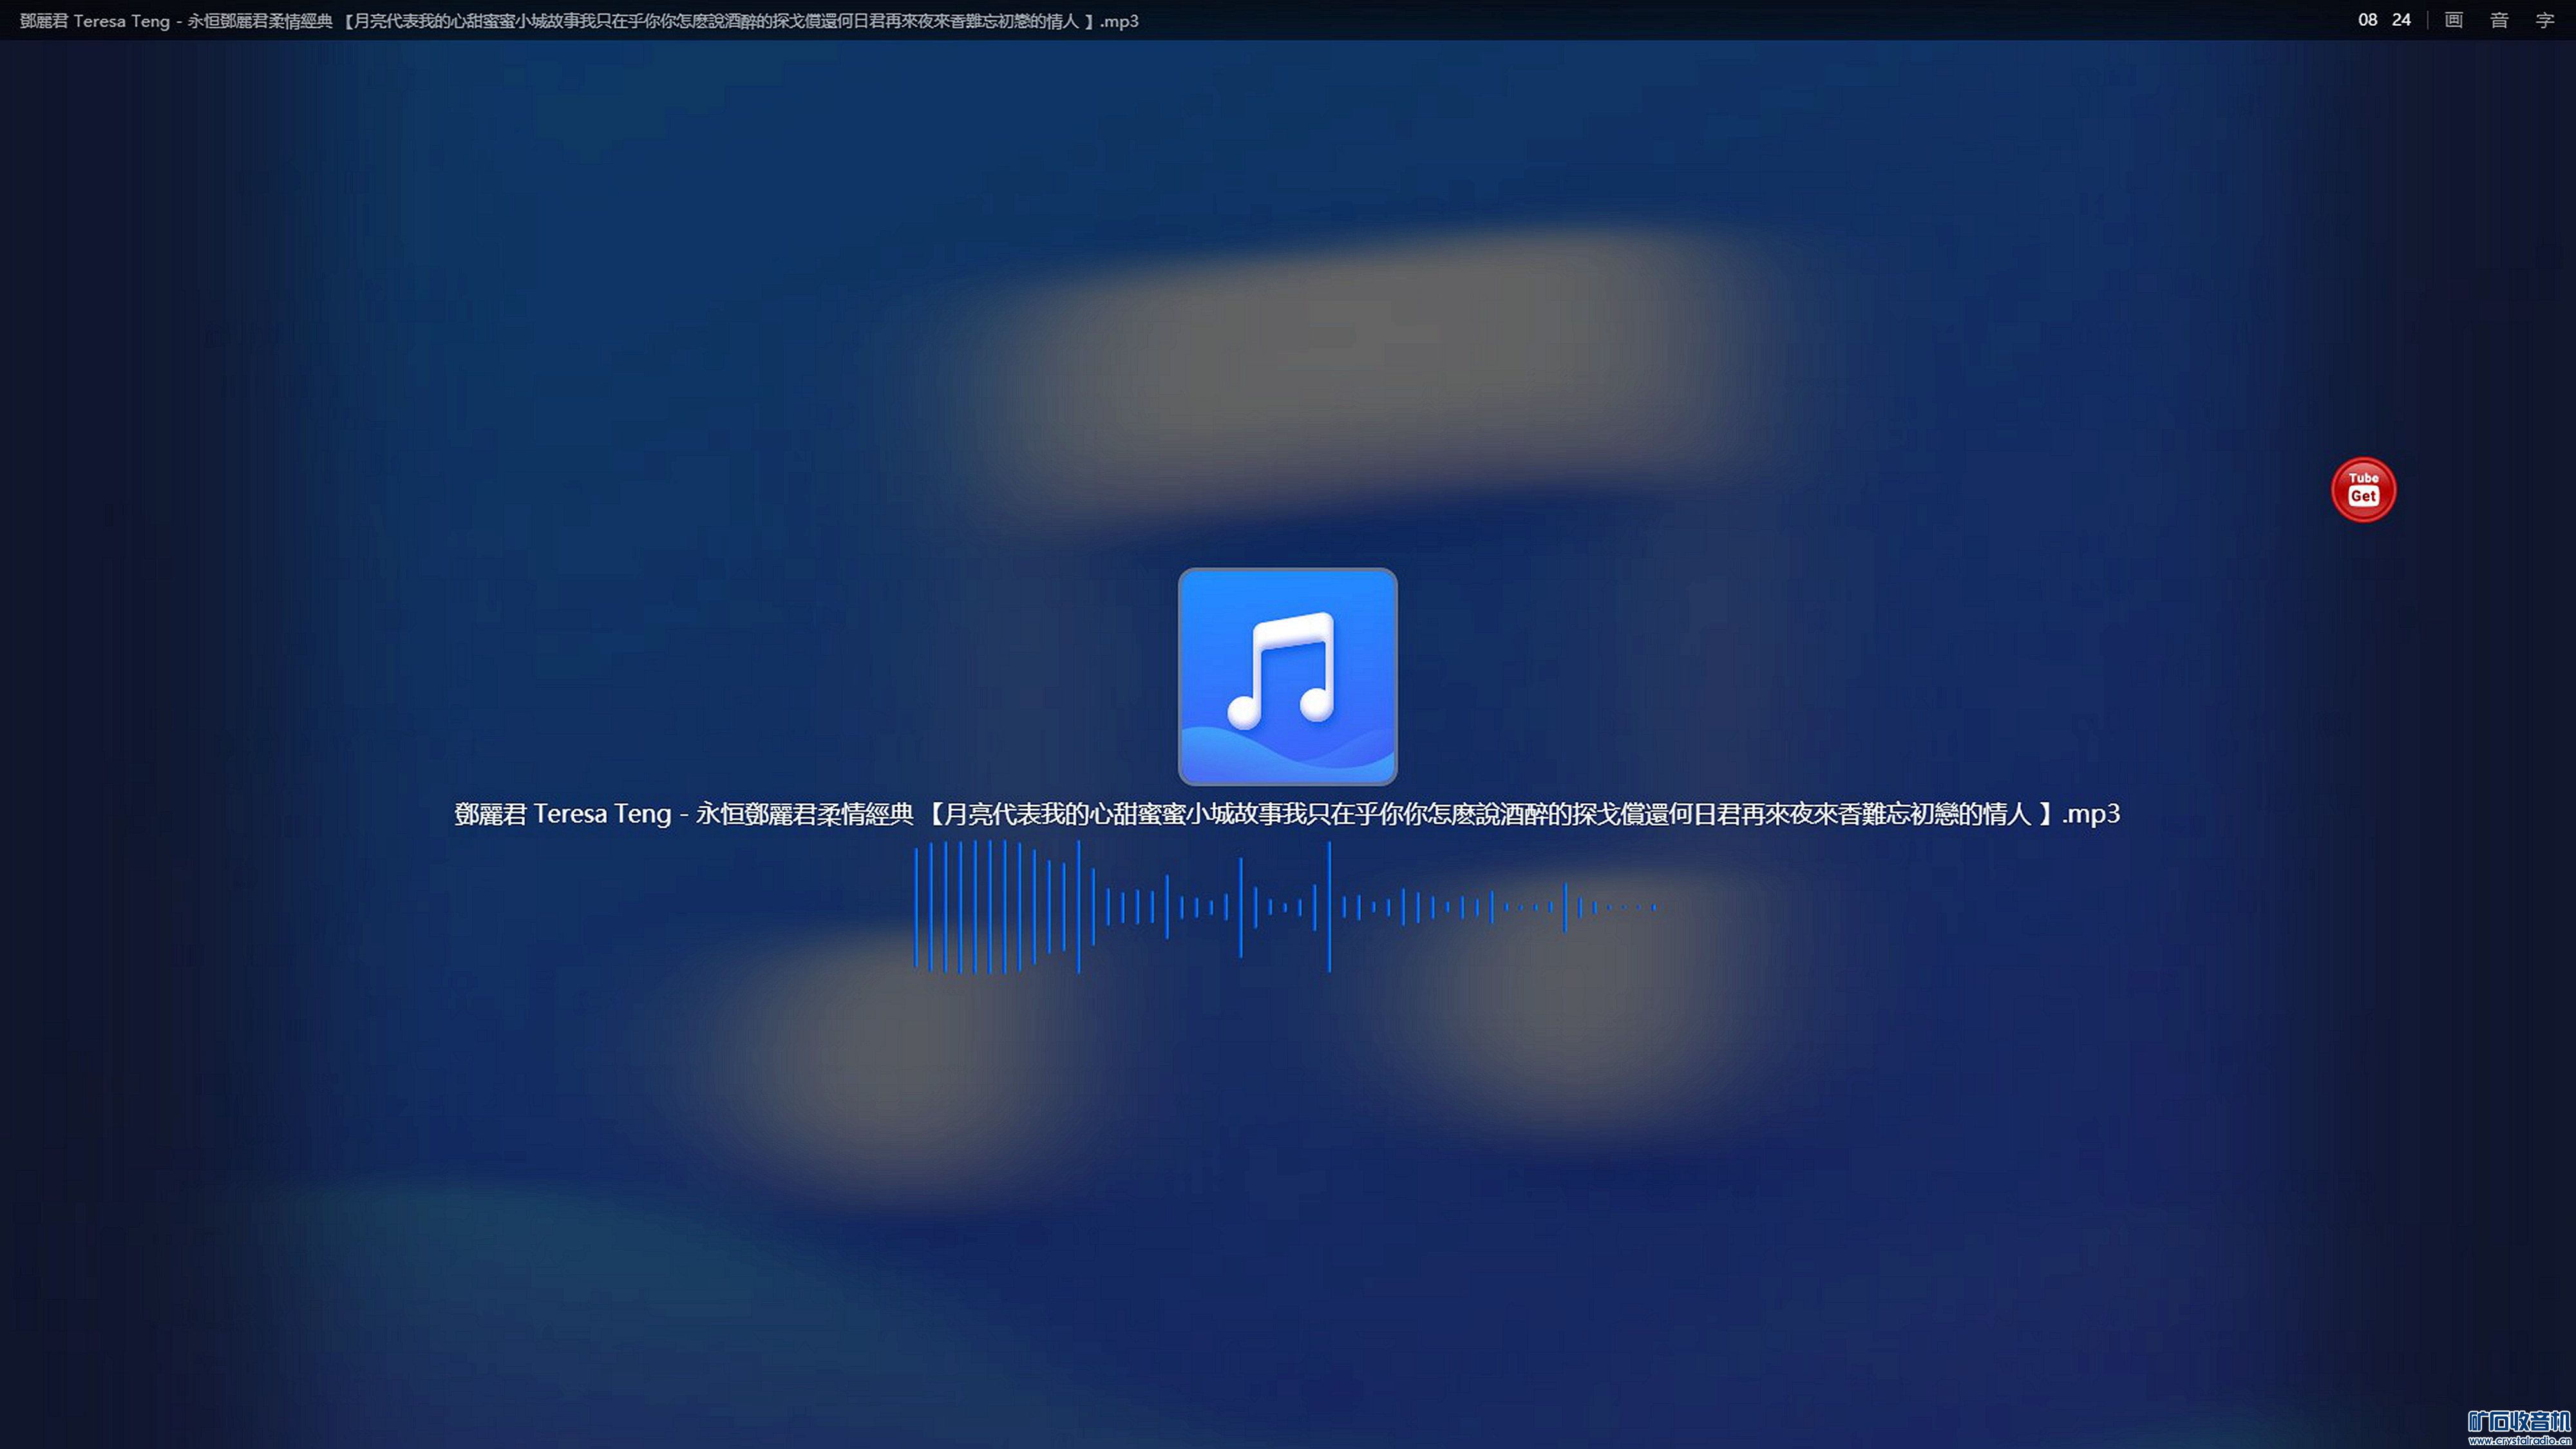This screenshot has width=2576, height=1449.
Task: Open the 画 picture settings menu
Action: [2453, 20]
